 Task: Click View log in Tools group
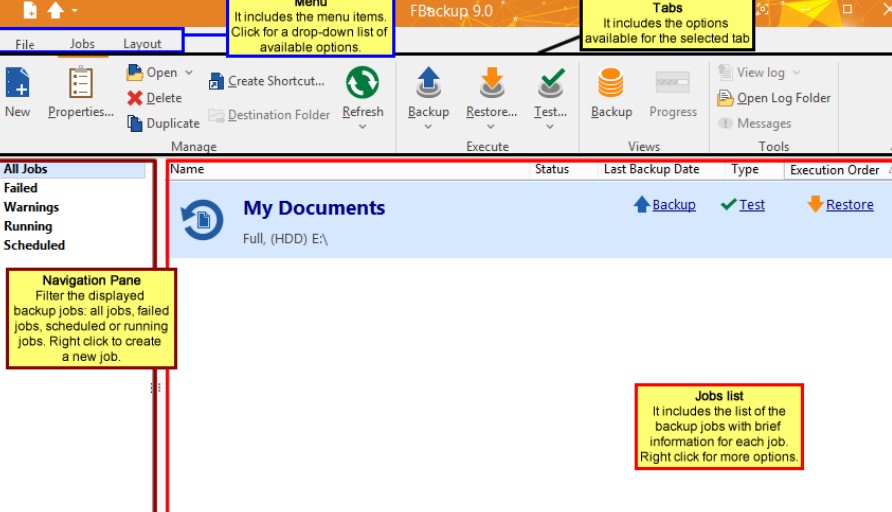point(752,73)
